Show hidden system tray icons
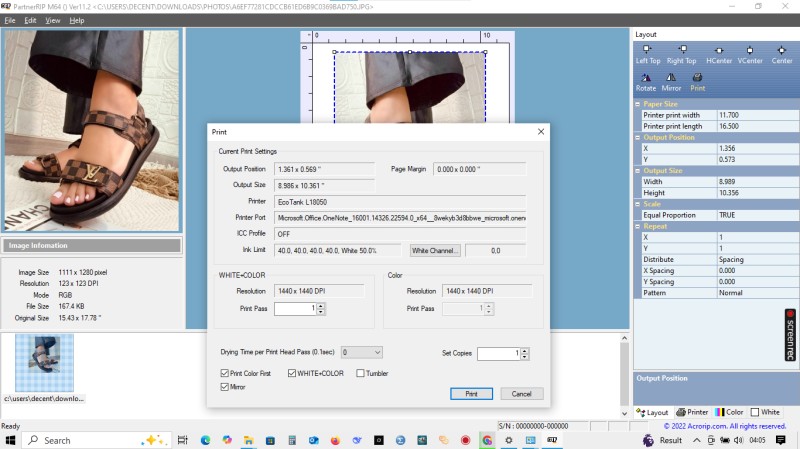The height and width of the screenshot is (449, 800). (x=696, y=440)
